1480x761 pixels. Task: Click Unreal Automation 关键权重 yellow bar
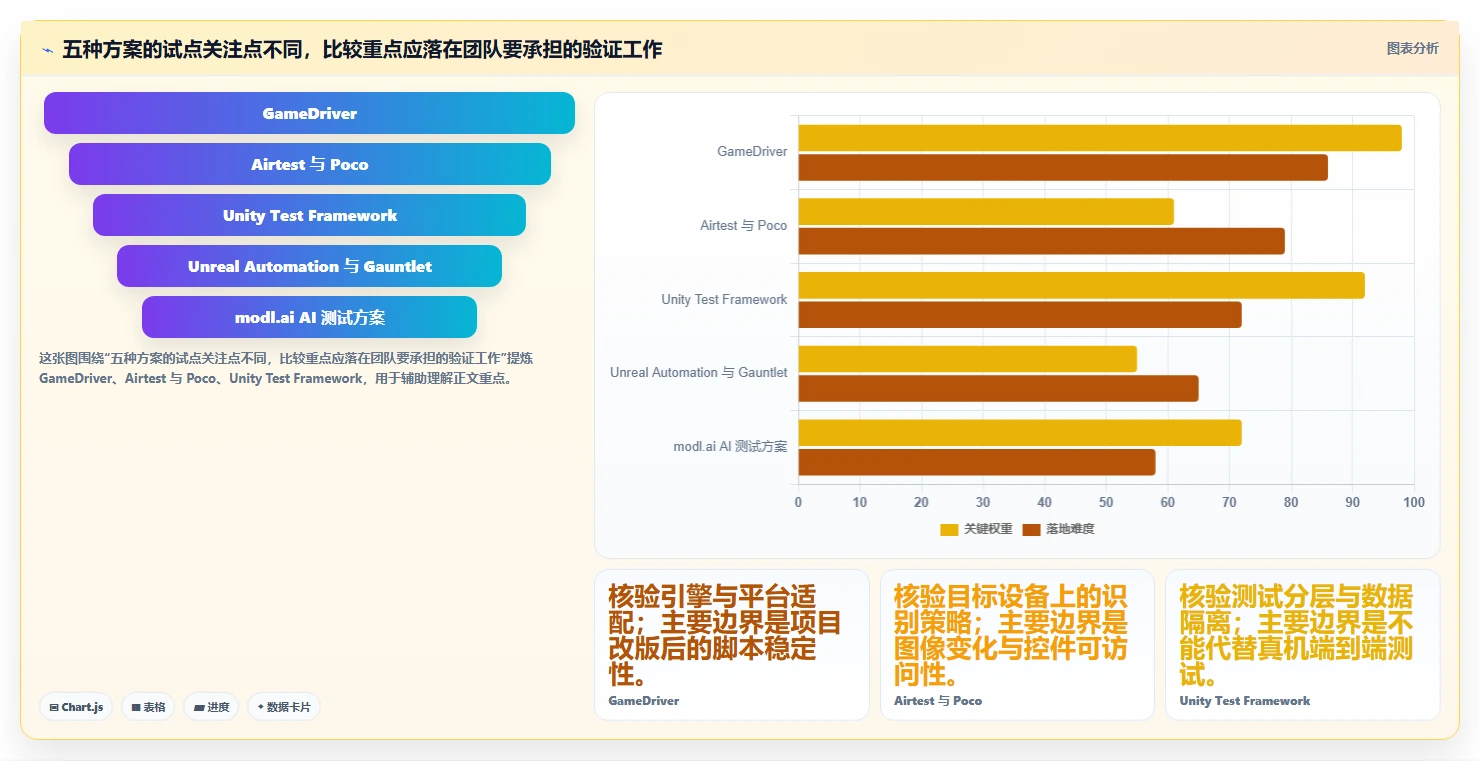[x=967, y=358]
